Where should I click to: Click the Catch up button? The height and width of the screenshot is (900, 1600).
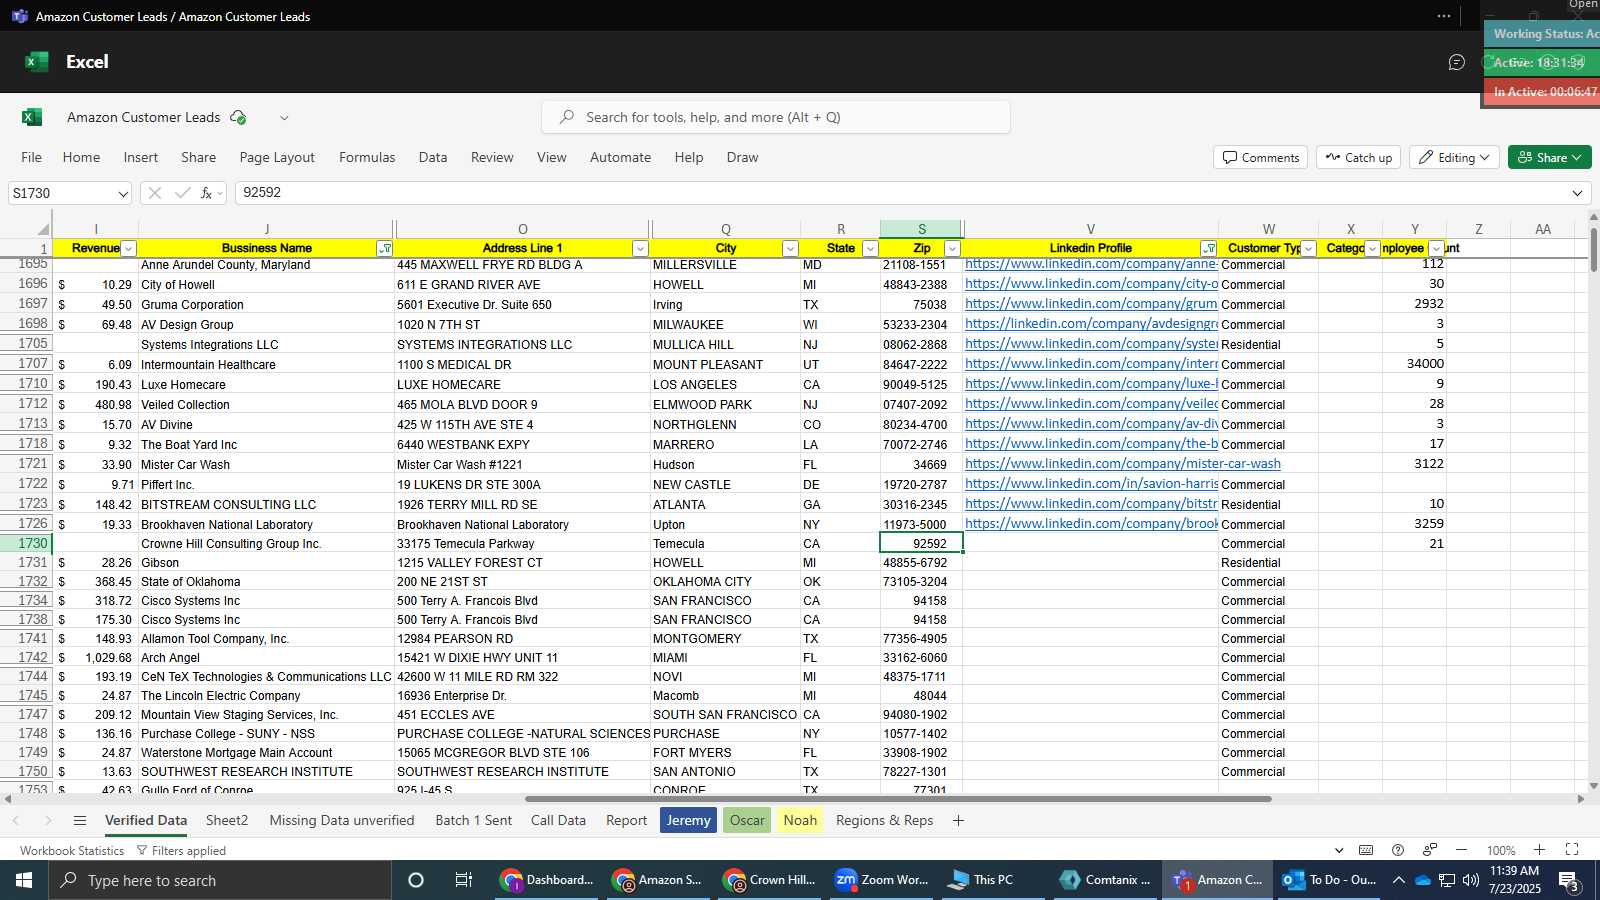click(1359, 157)
